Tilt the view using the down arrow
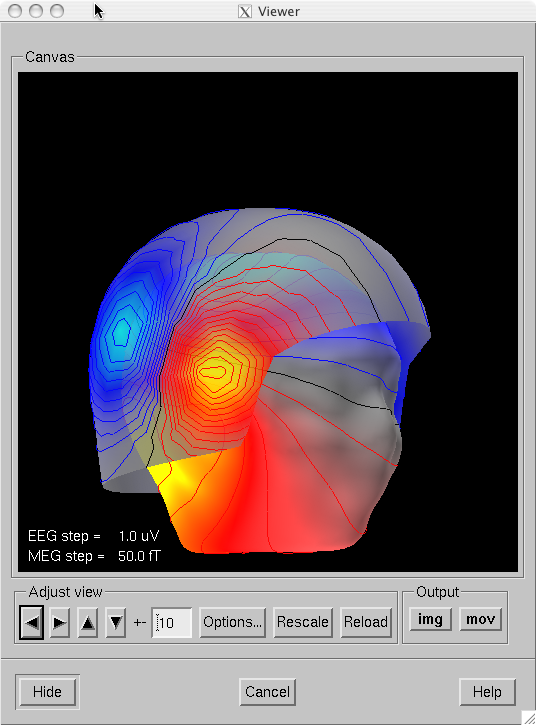Screen dimensions: 536x725 [x=116, y=622]
